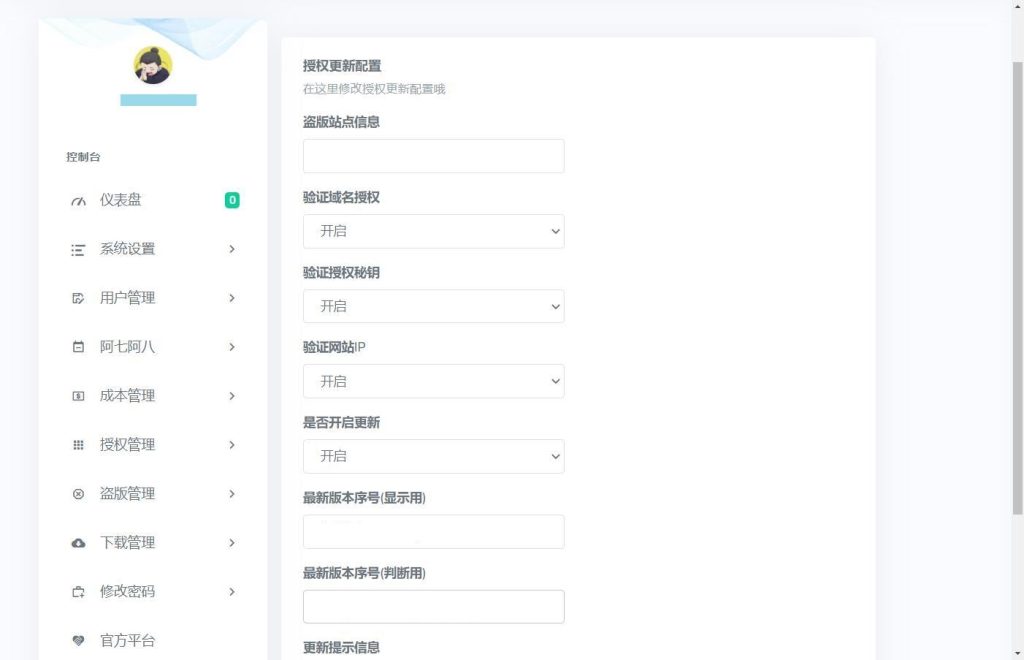This screenshot has height=660, width=1024.
Task: Click the 授权管理 grid icon
Action: (x=79, y=445)
